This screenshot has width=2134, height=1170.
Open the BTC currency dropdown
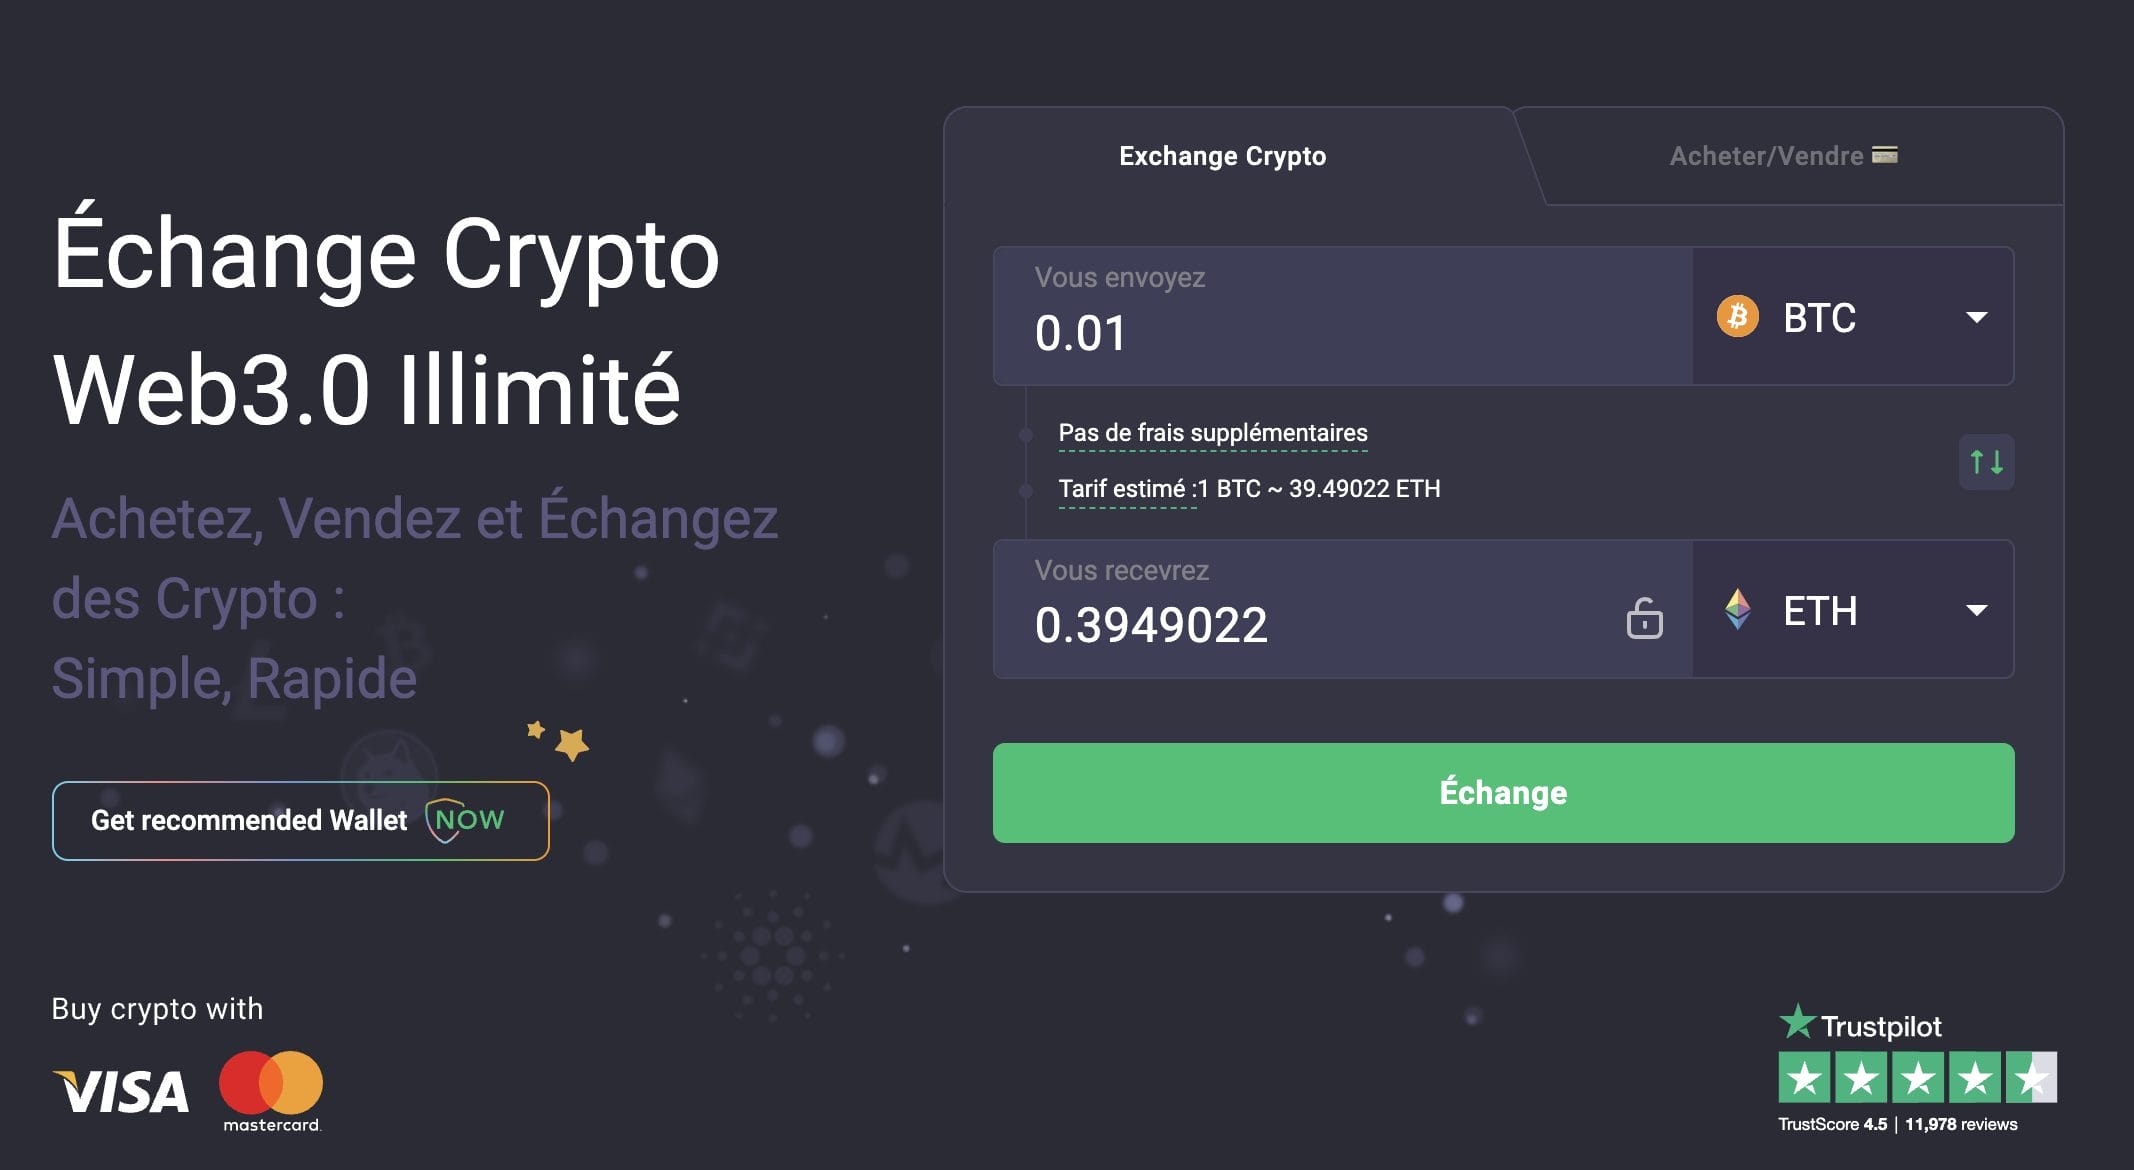1974,317
